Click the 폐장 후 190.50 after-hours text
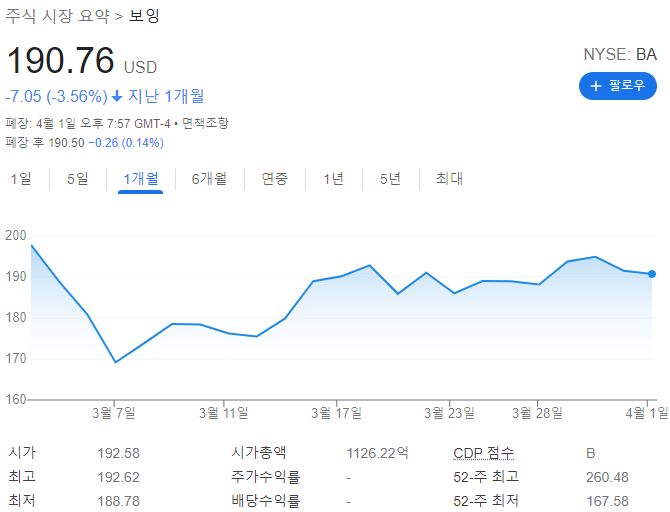Screen dimensions: 670x512 coord(45,143)
